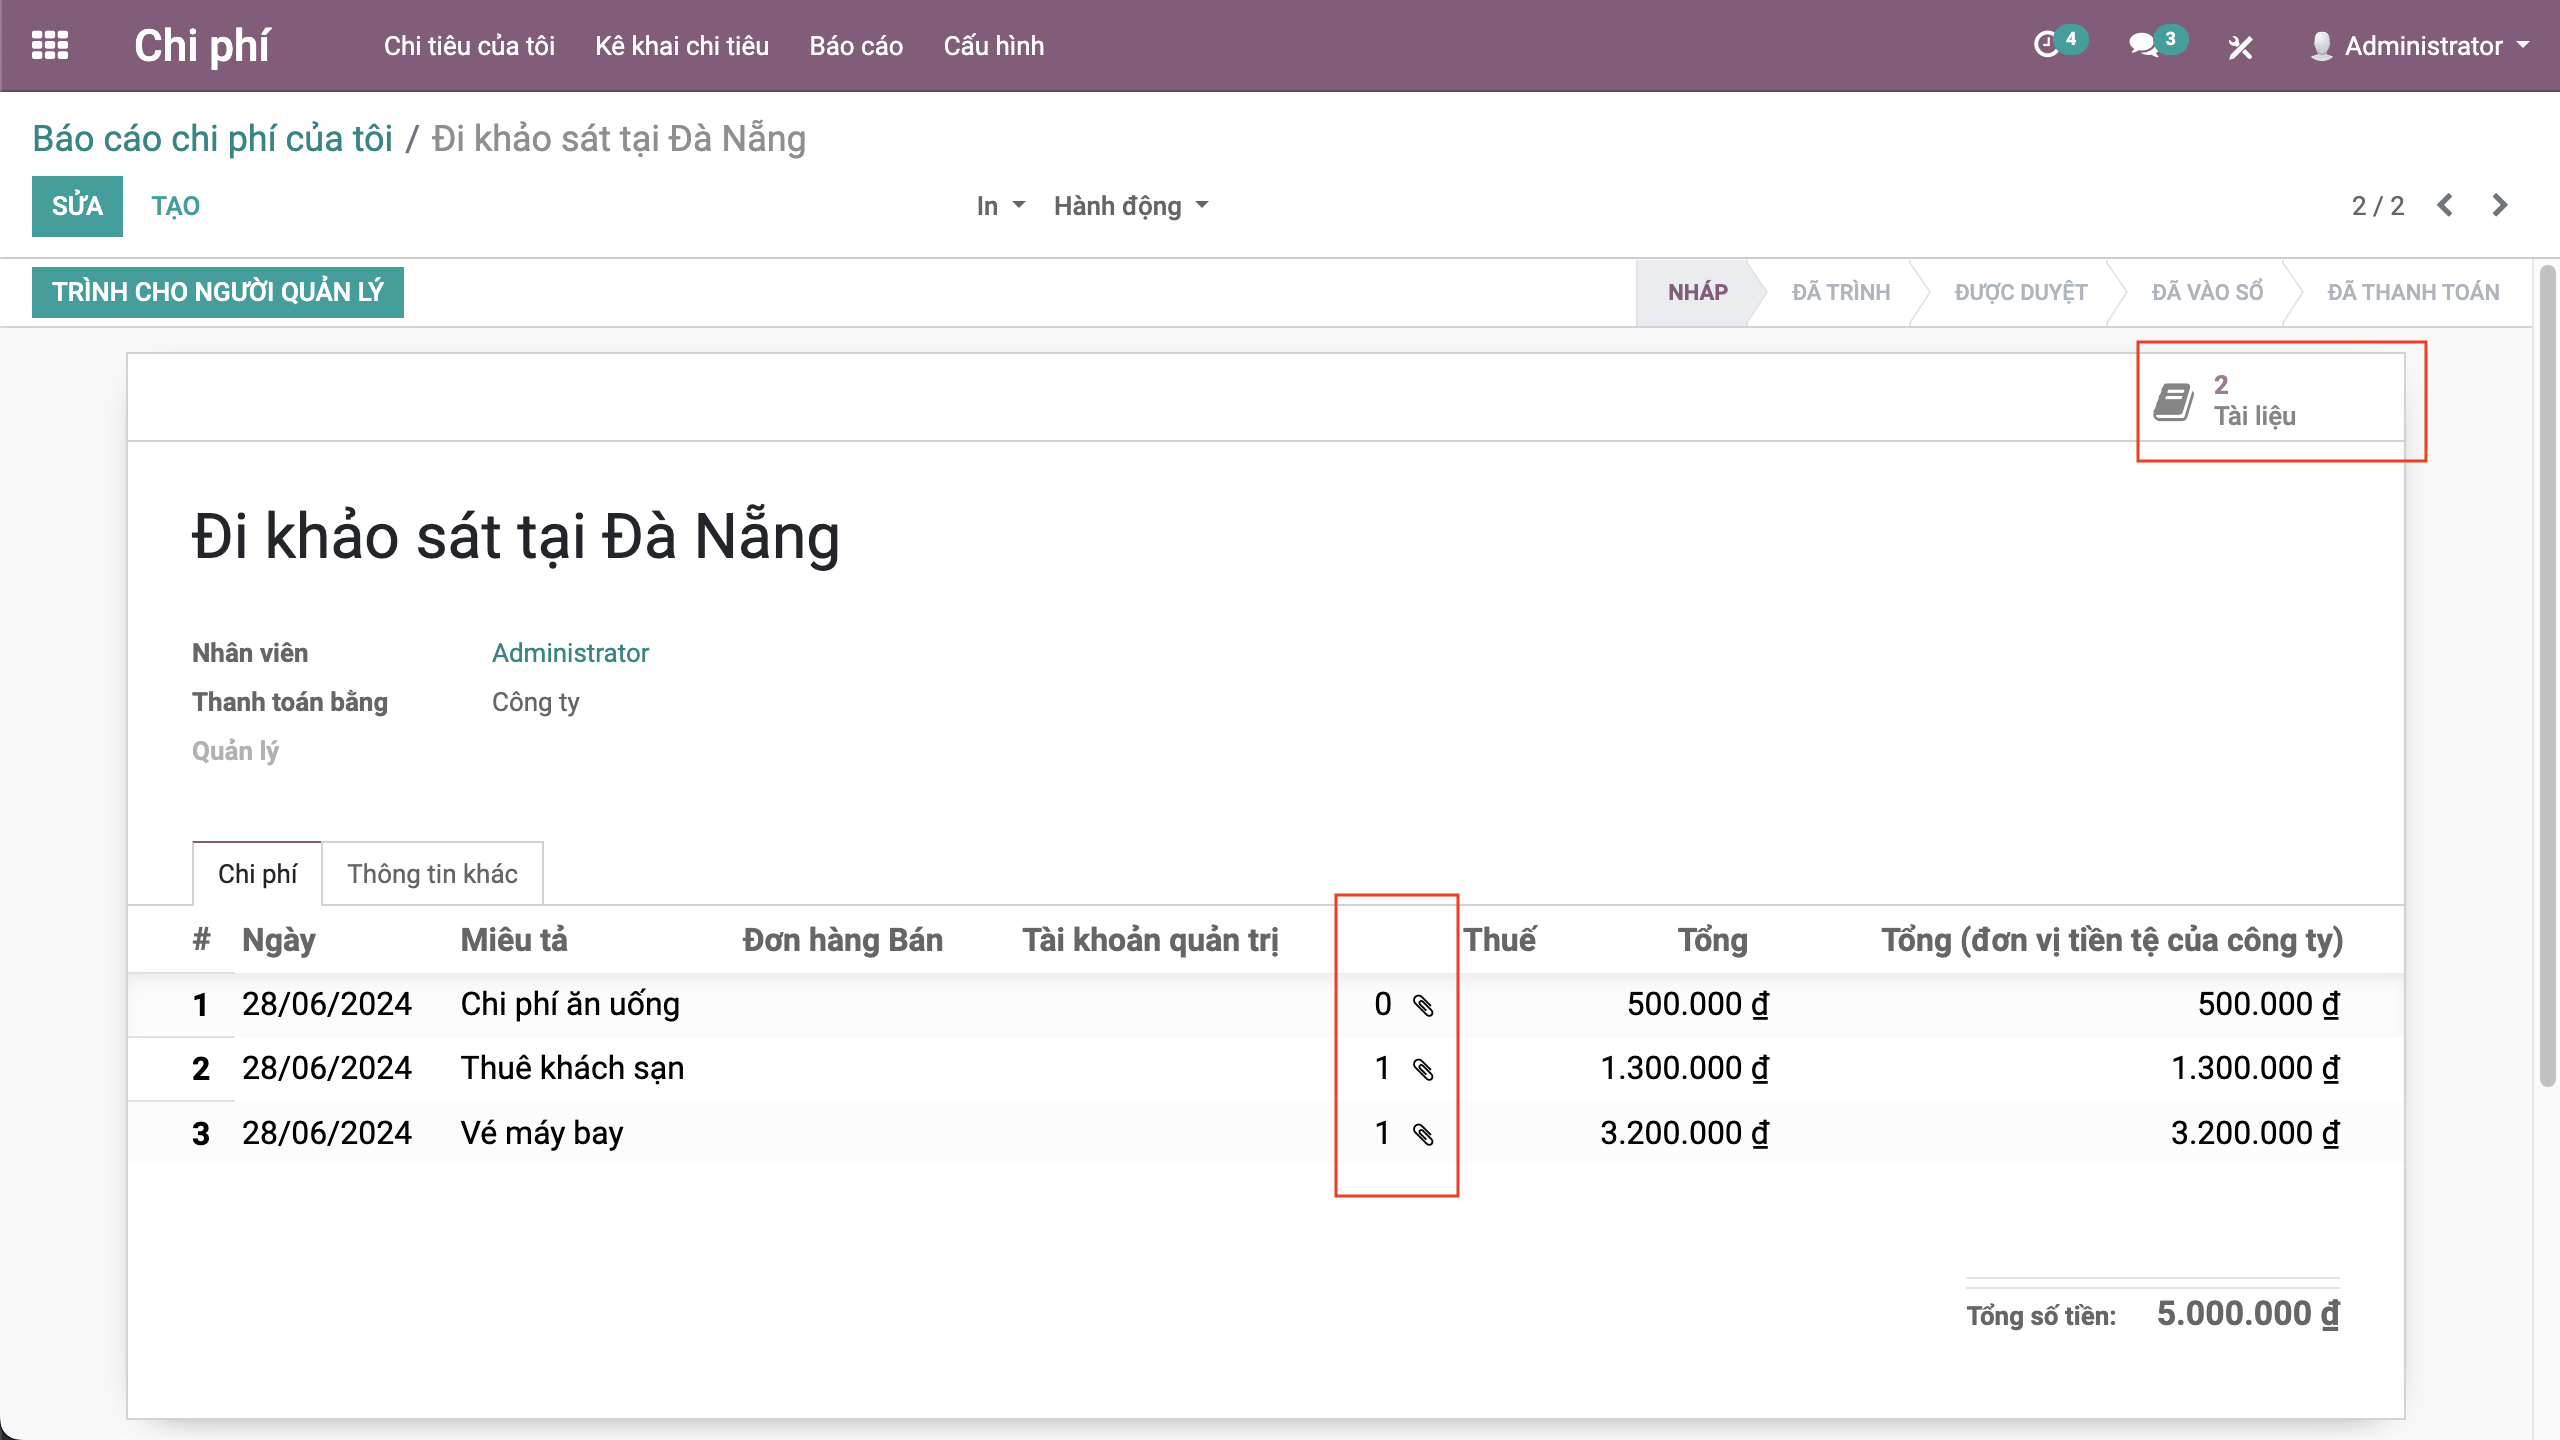Viewport: 2560px width, 1440px height.
Task: Click the Báo cáo chi phí của tôi breadcrumb
Action: coord(212,139)
